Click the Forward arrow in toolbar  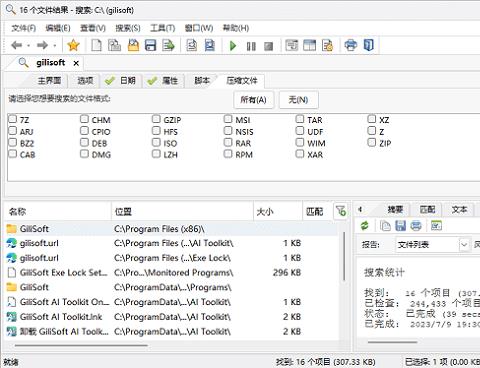(42, 45)
